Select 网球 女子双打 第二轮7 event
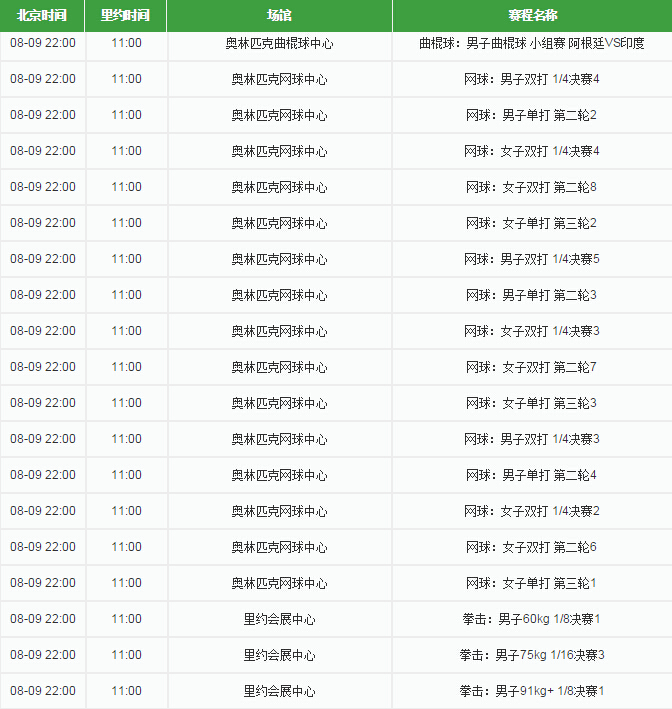 532,367
